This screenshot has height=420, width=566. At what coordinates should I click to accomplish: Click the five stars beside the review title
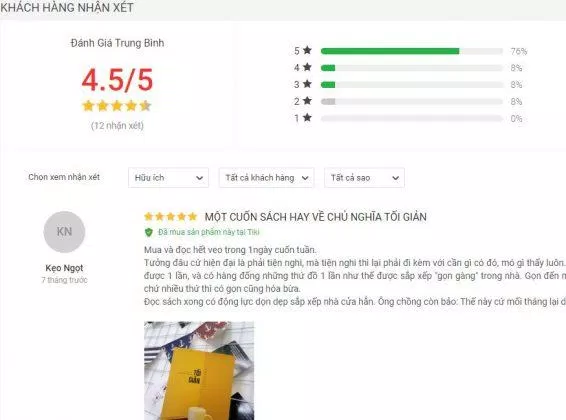[x=170, y=216]
